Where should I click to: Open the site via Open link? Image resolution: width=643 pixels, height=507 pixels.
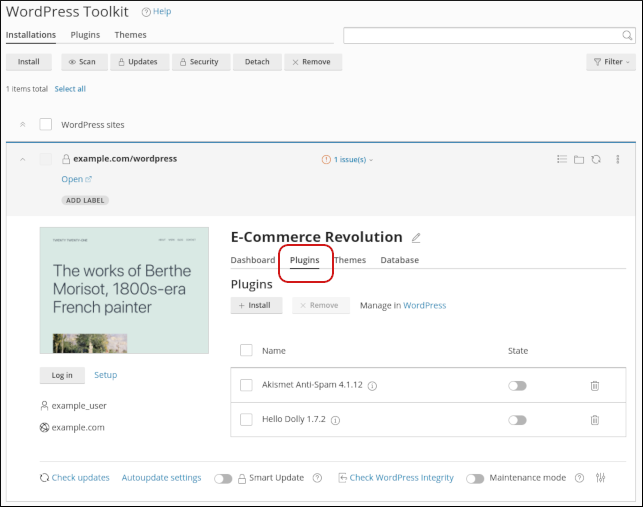point(76,179)
